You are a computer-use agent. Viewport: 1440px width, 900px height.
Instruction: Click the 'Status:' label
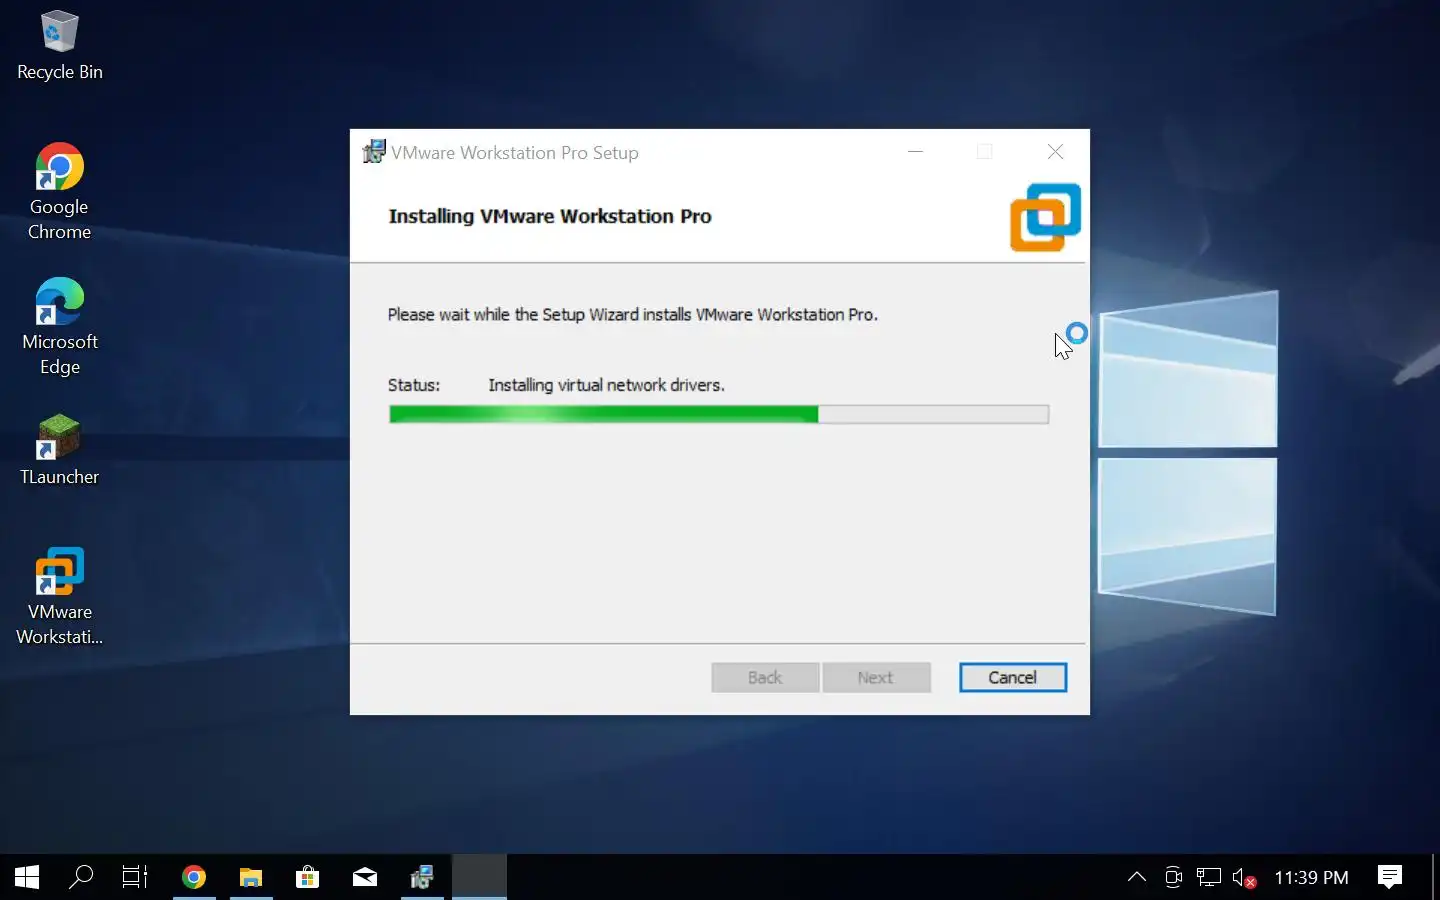click(414, 385)
